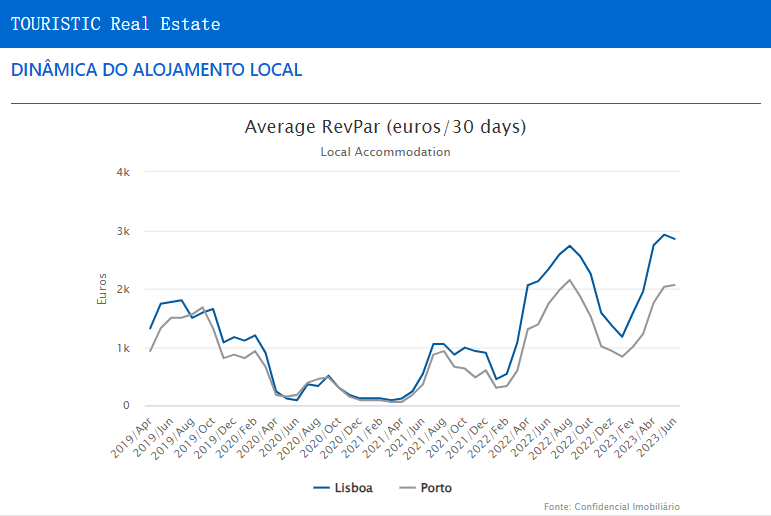
Task: Click the Lisboa line peak near 2022/Aug
Action: click(x=569, y=246)
